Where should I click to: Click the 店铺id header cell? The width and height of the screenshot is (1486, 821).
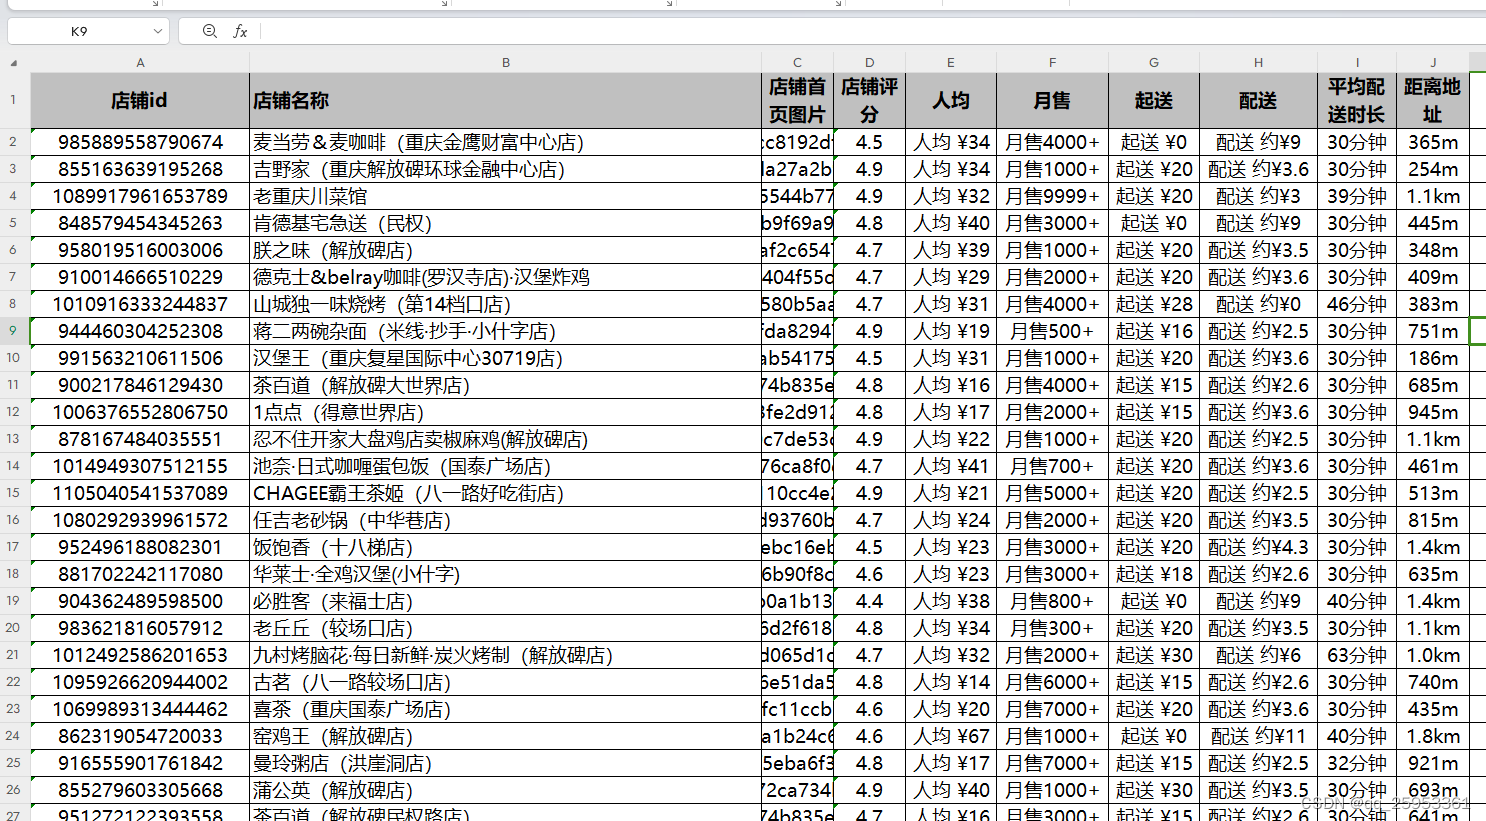tap(140, 100)
